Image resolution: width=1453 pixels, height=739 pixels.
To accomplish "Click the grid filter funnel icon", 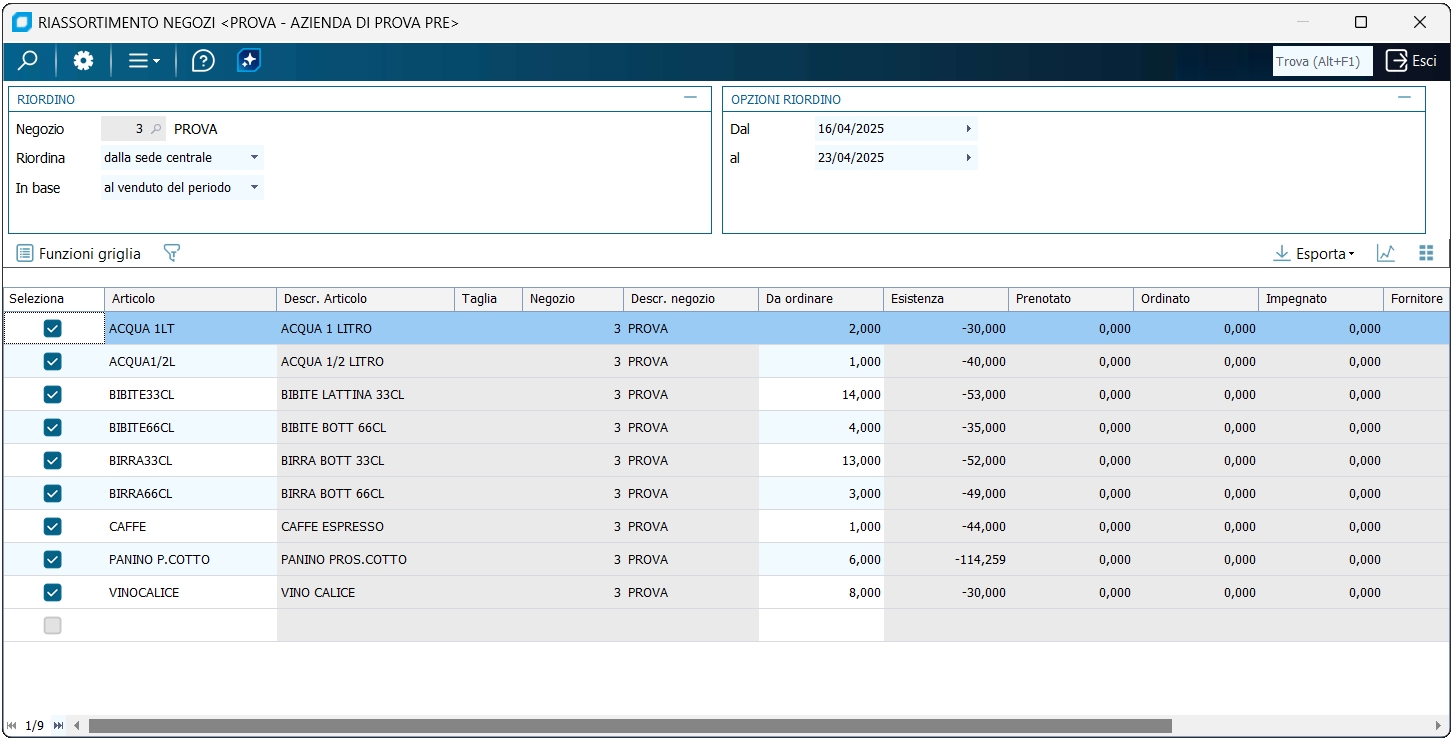I will (172, 254).
